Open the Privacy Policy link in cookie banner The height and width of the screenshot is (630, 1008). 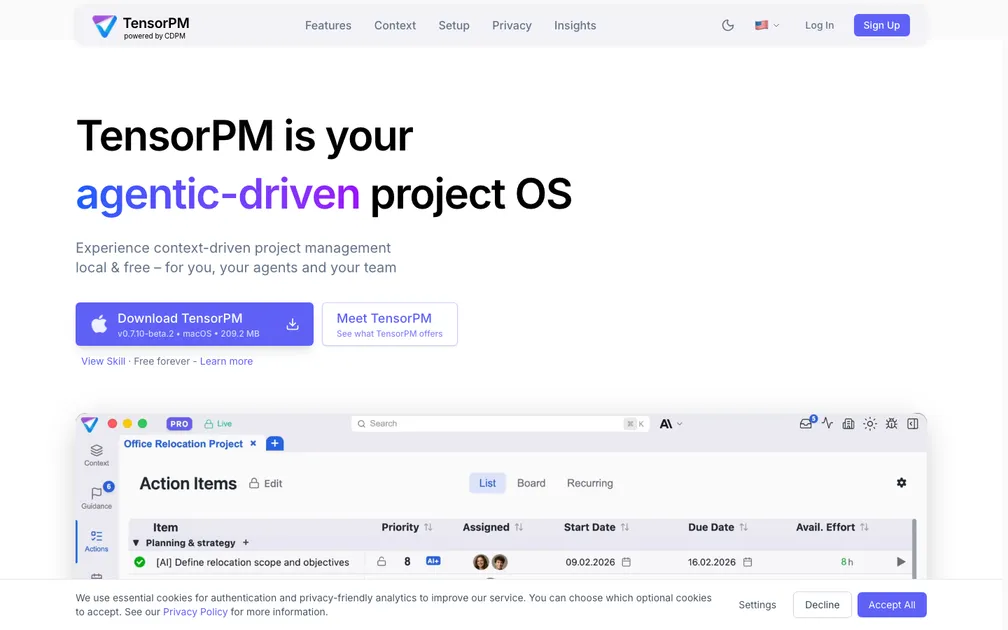click(195, 612)
